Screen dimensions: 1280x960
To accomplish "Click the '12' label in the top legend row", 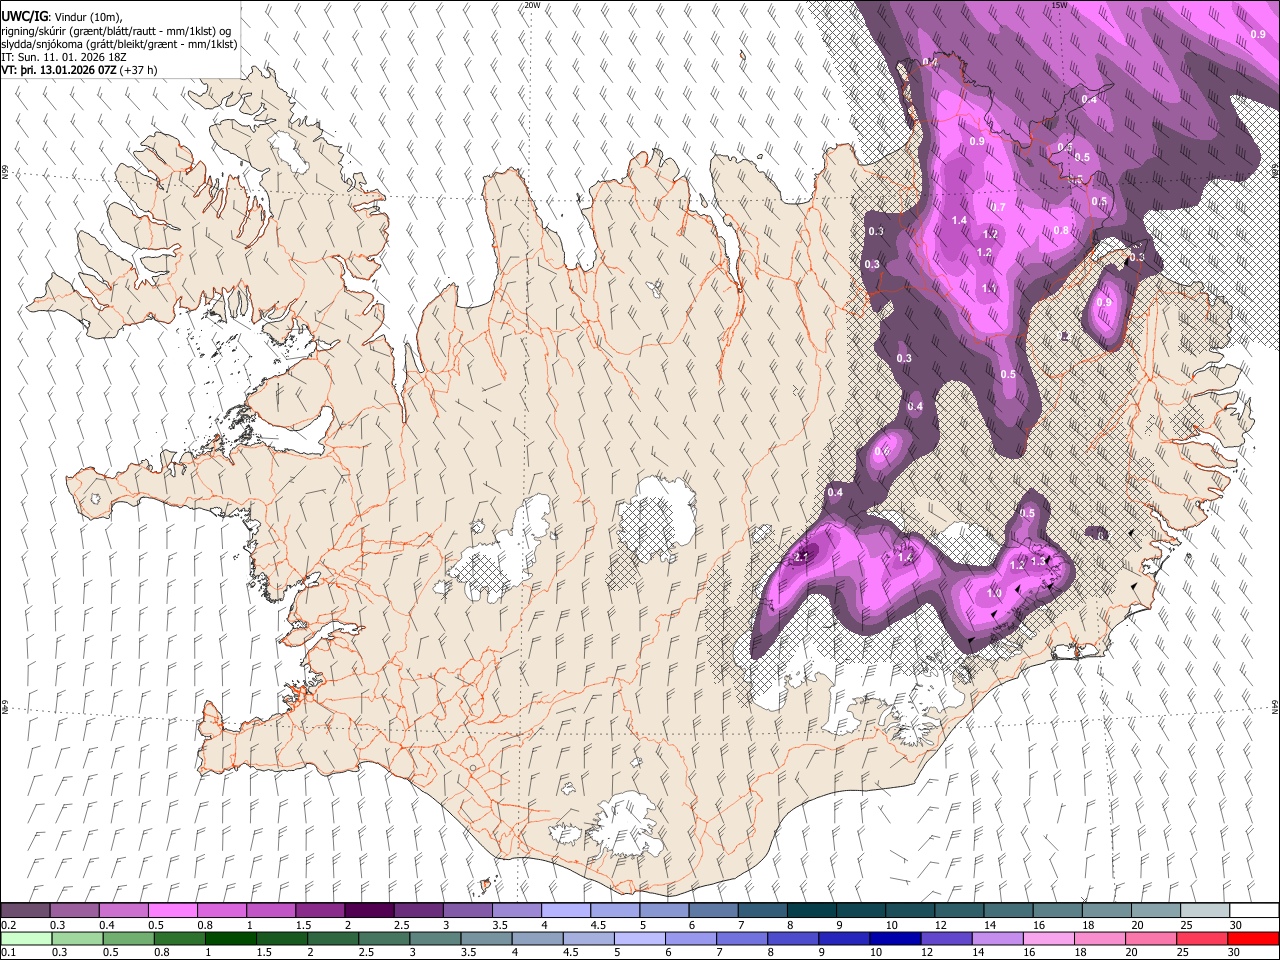I will (941, 925).
